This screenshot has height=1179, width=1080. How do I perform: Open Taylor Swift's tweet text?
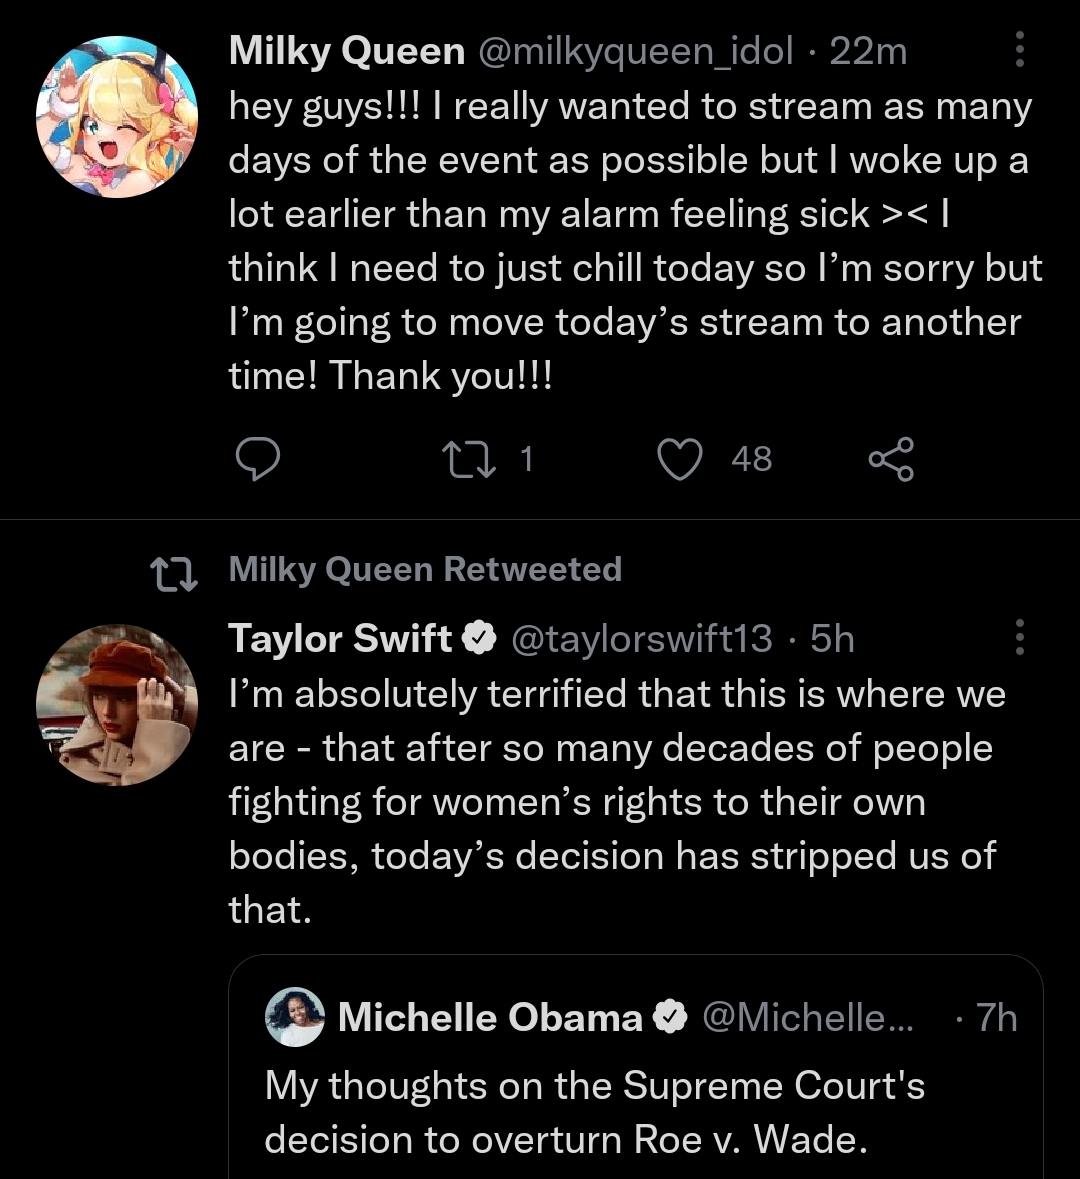coord(615,802)
